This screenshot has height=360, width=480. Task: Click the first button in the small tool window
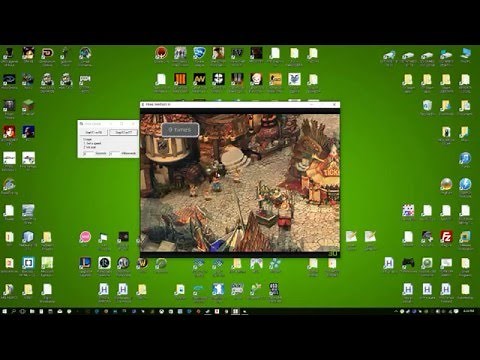(x=94, y=132)
